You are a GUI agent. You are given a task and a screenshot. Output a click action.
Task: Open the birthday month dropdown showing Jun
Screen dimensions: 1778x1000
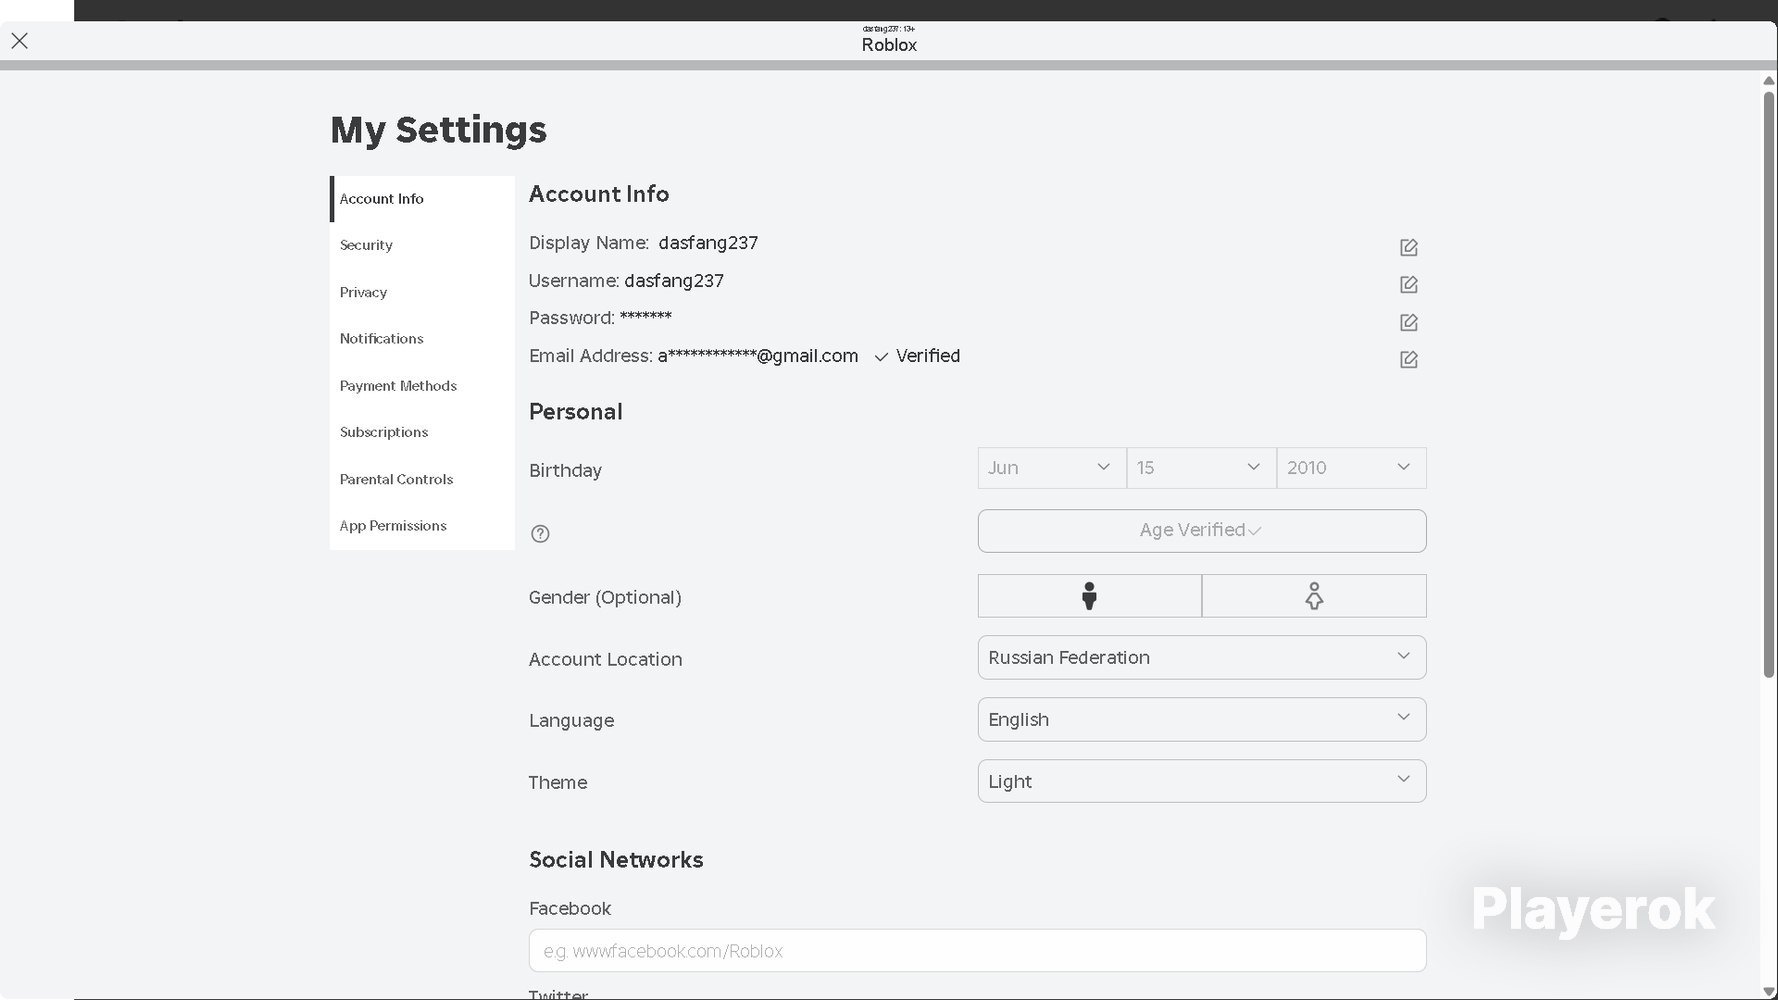(1051, 468)
